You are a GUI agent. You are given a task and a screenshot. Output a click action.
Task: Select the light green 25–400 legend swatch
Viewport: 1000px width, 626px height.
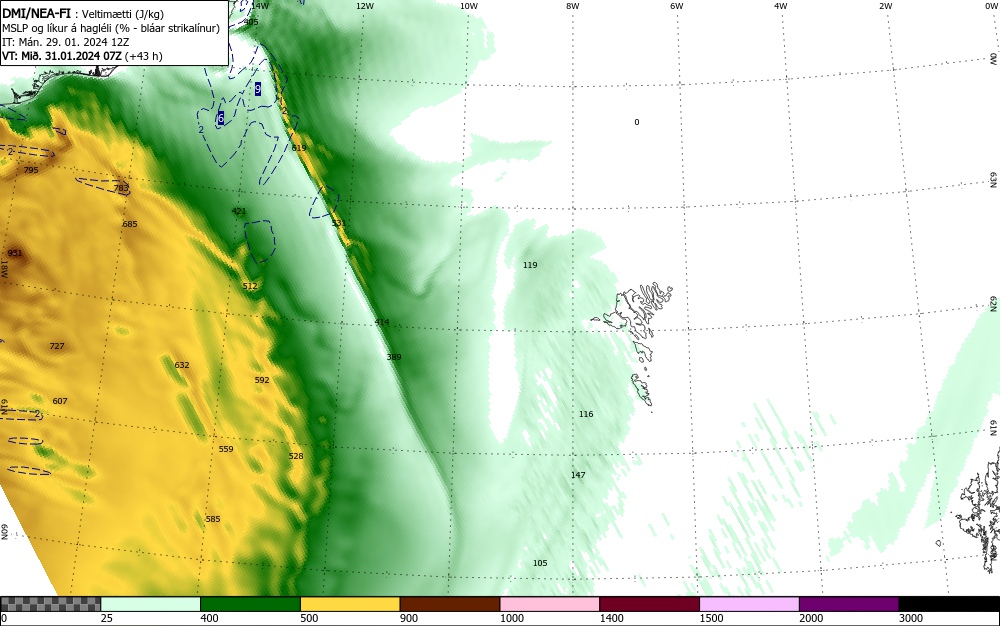[x=151, y=604]
